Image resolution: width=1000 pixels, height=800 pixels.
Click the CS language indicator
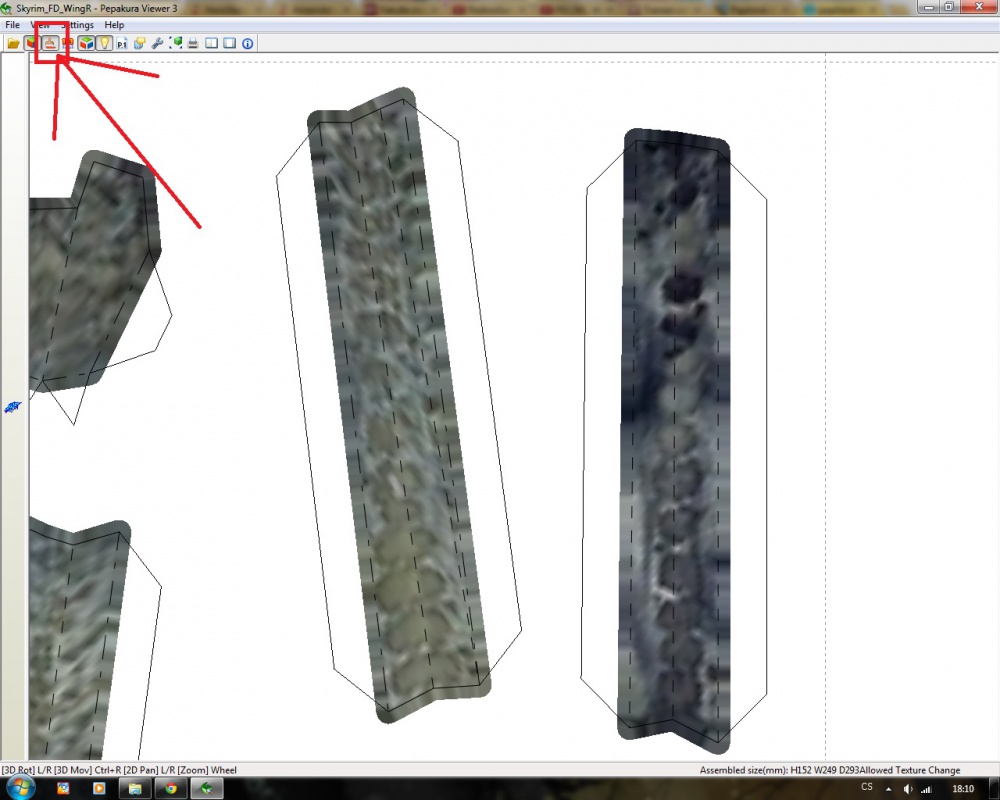tap(867, 787)
